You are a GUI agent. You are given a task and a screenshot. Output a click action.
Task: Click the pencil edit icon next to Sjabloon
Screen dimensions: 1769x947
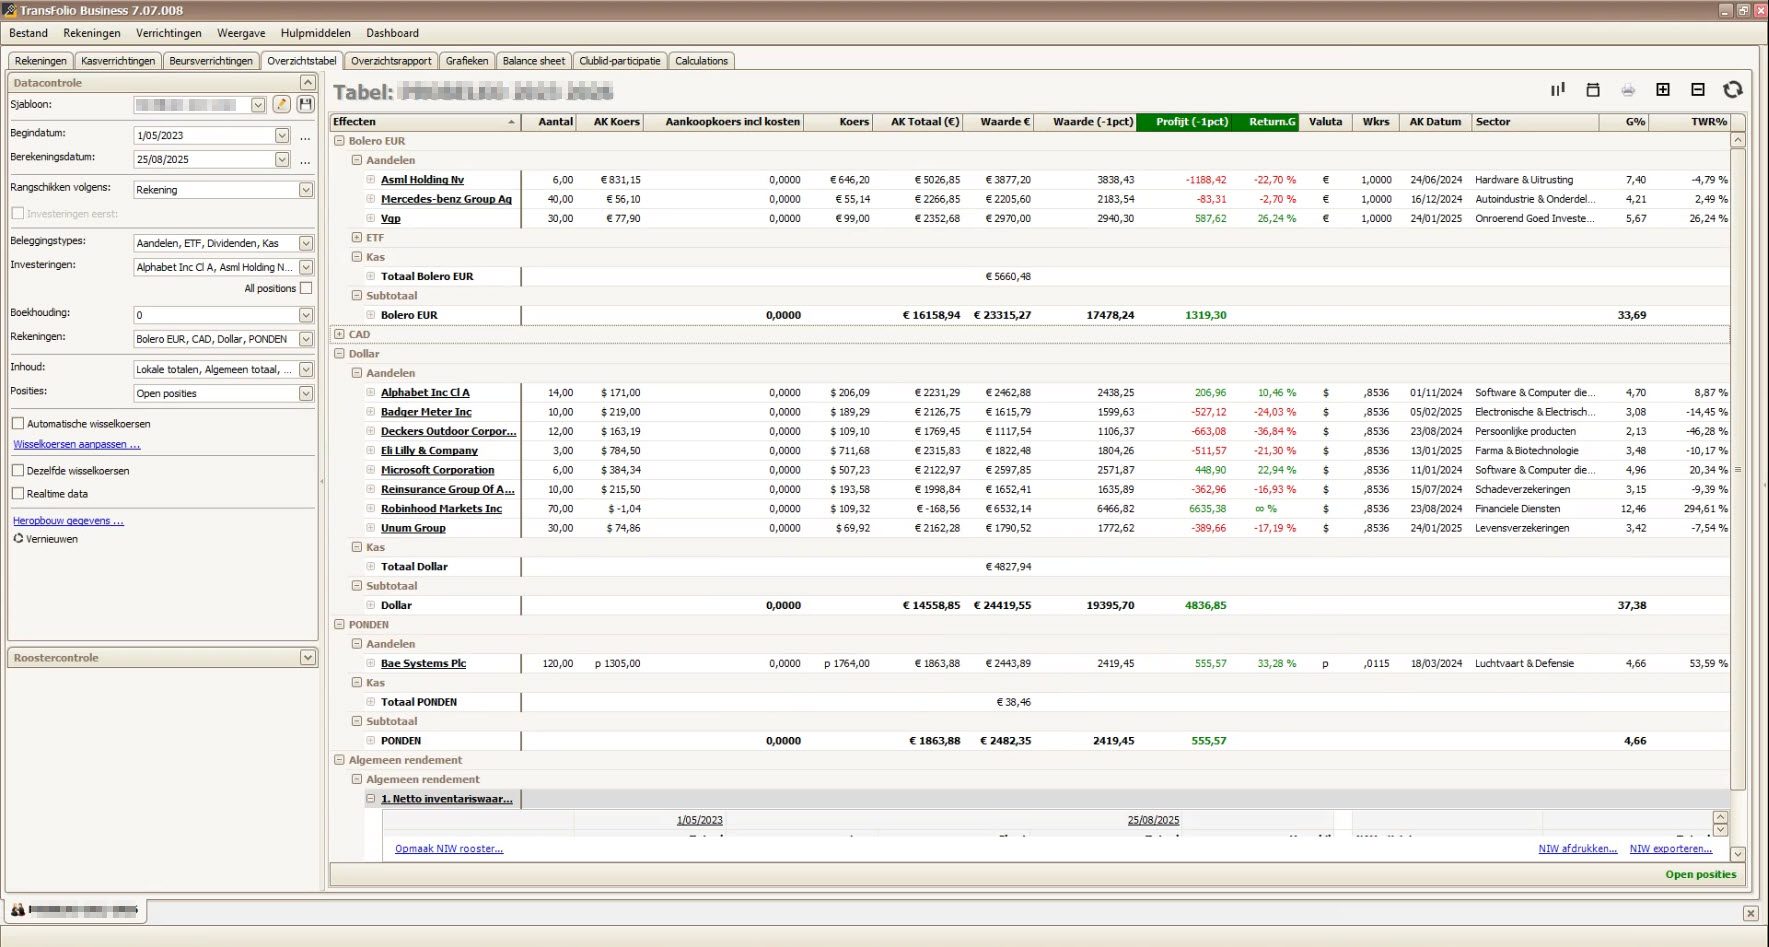tap(282, 105)
